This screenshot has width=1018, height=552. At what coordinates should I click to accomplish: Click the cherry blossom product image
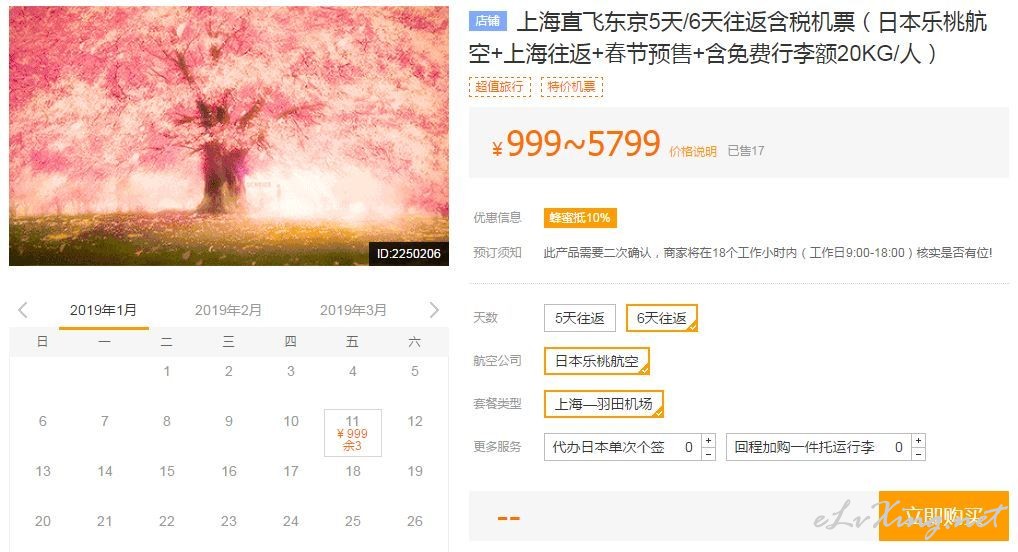coord(229,136)
